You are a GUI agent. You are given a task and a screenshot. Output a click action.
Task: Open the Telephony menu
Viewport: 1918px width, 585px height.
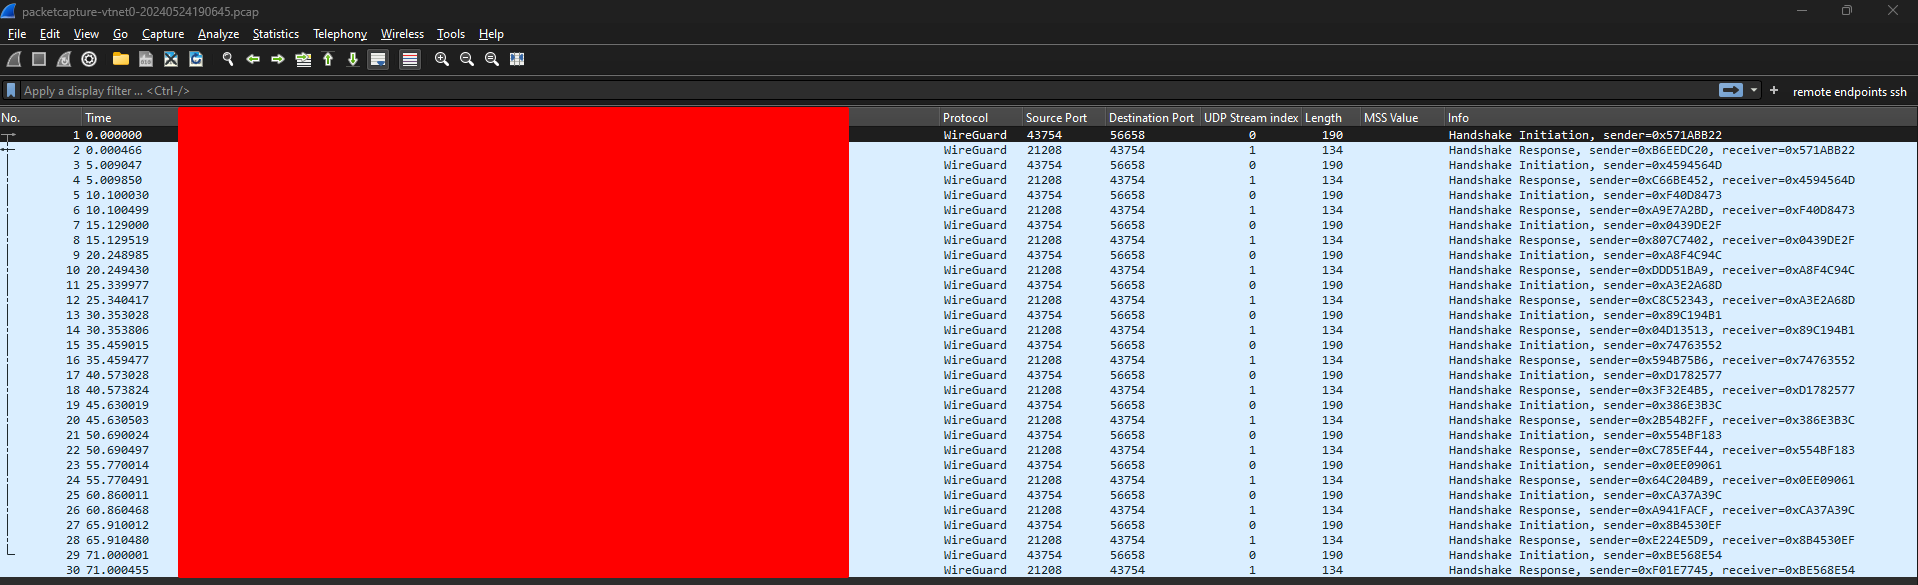[x=340, y=34]
